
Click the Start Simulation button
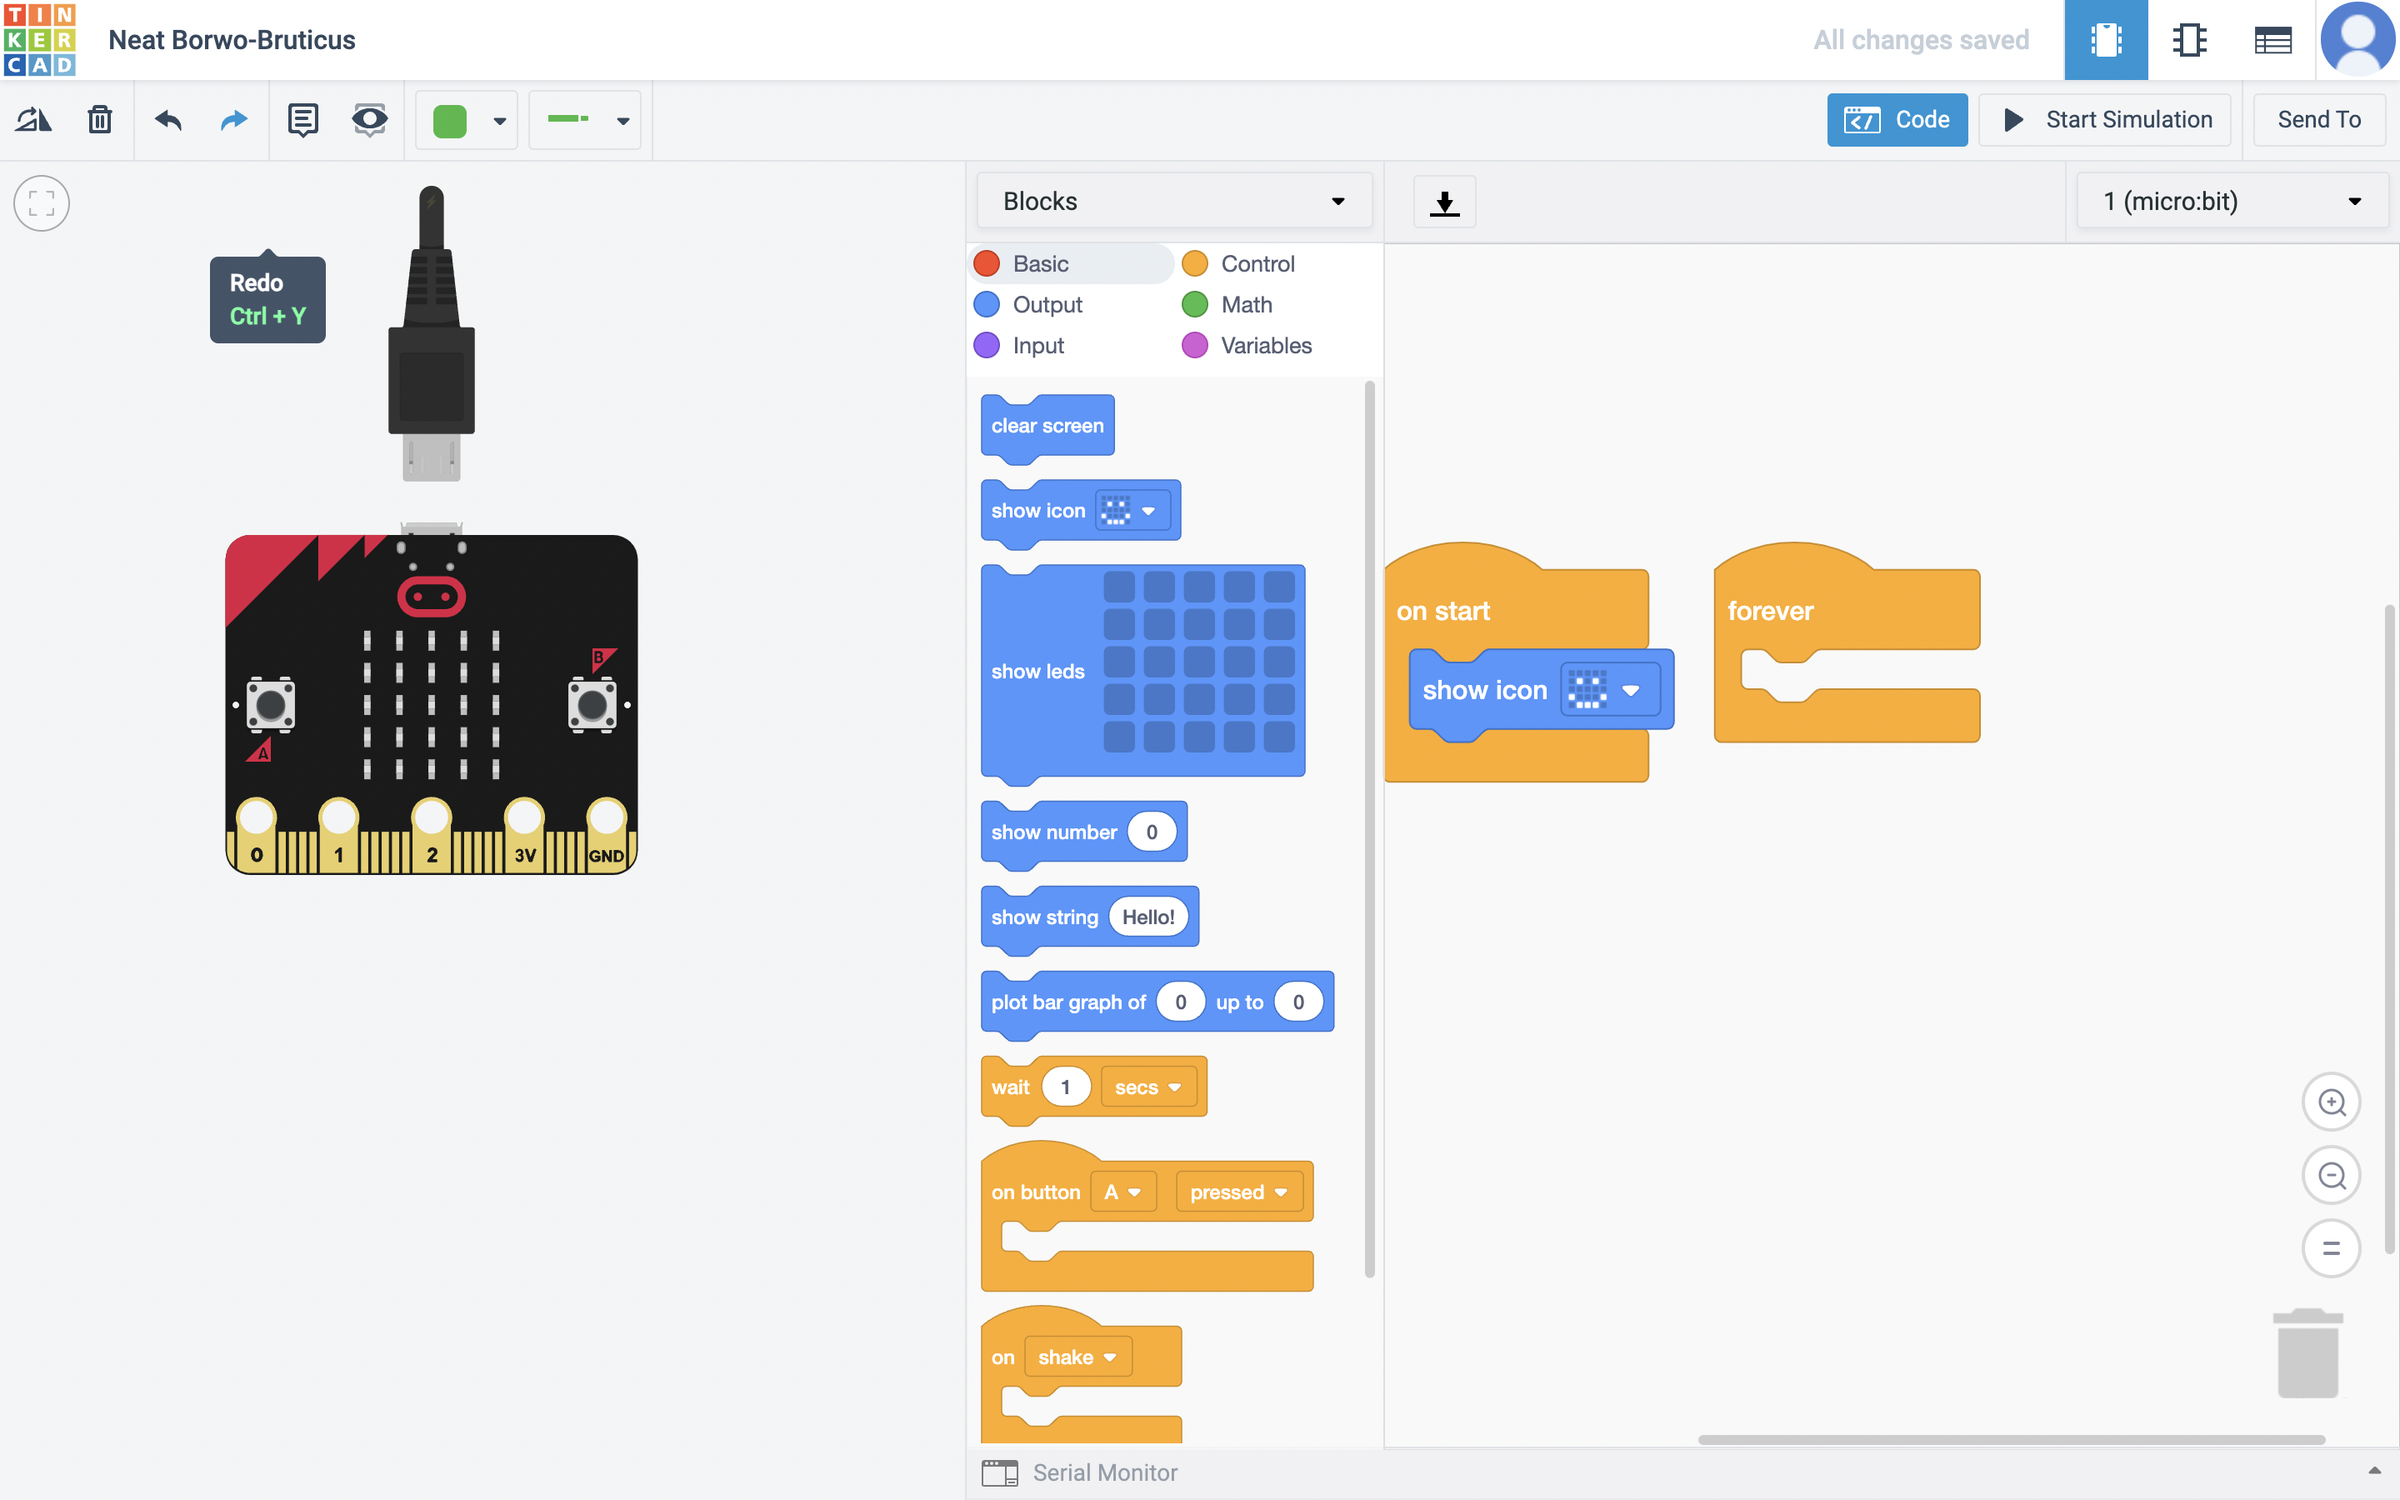[x=2104, y=119]
